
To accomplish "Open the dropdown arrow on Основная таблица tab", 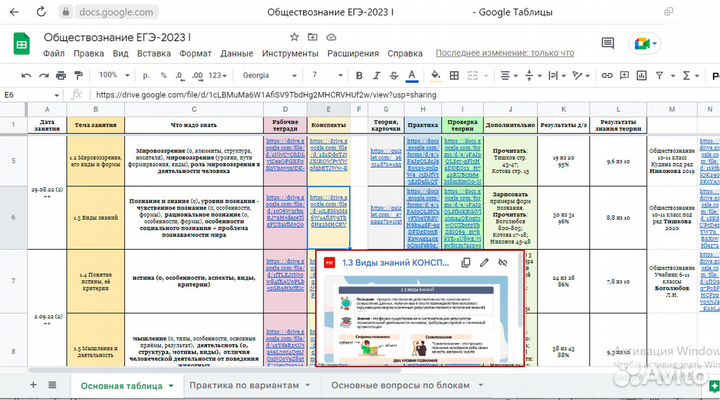I will pyautogui.click(x=172, y=385).
